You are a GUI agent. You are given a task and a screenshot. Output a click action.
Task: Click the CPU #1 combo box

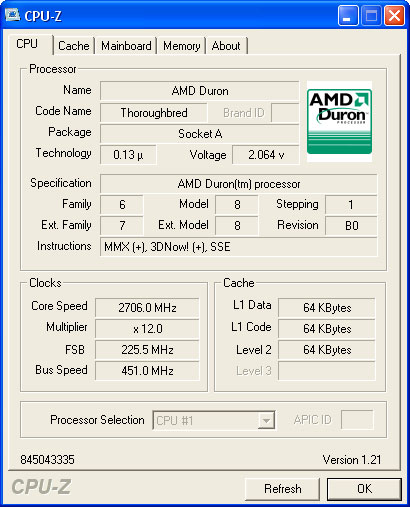click(214, 420)
